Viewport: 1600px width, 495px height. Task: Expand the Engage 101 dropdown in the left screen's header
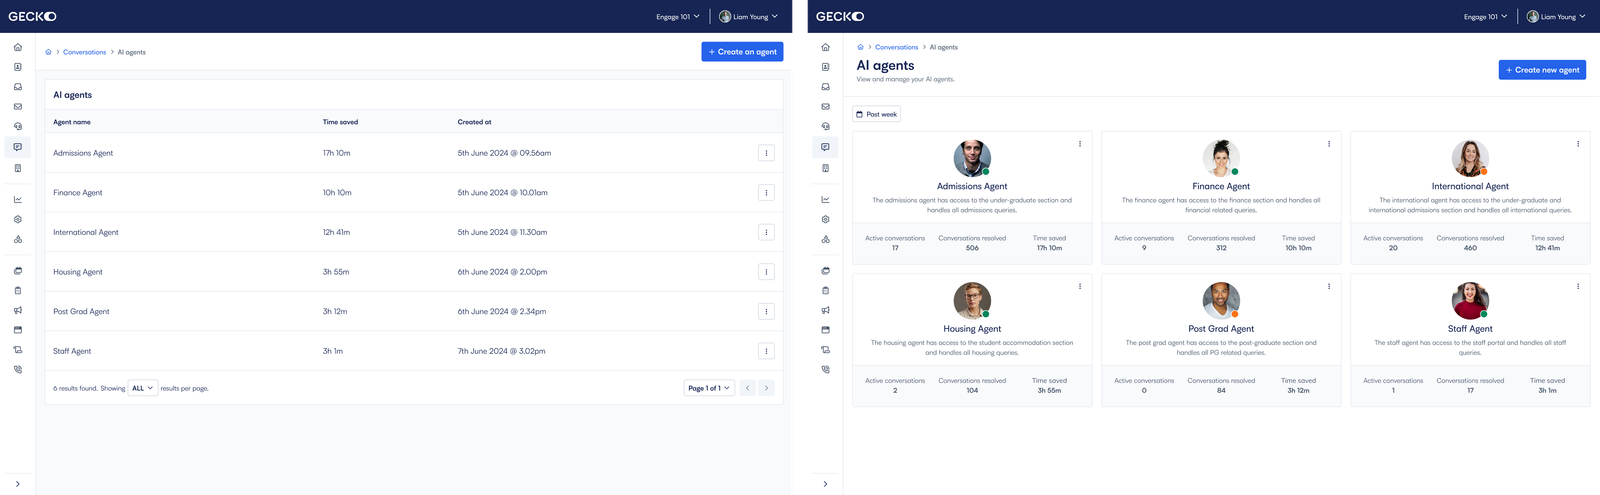click(678, 17)
